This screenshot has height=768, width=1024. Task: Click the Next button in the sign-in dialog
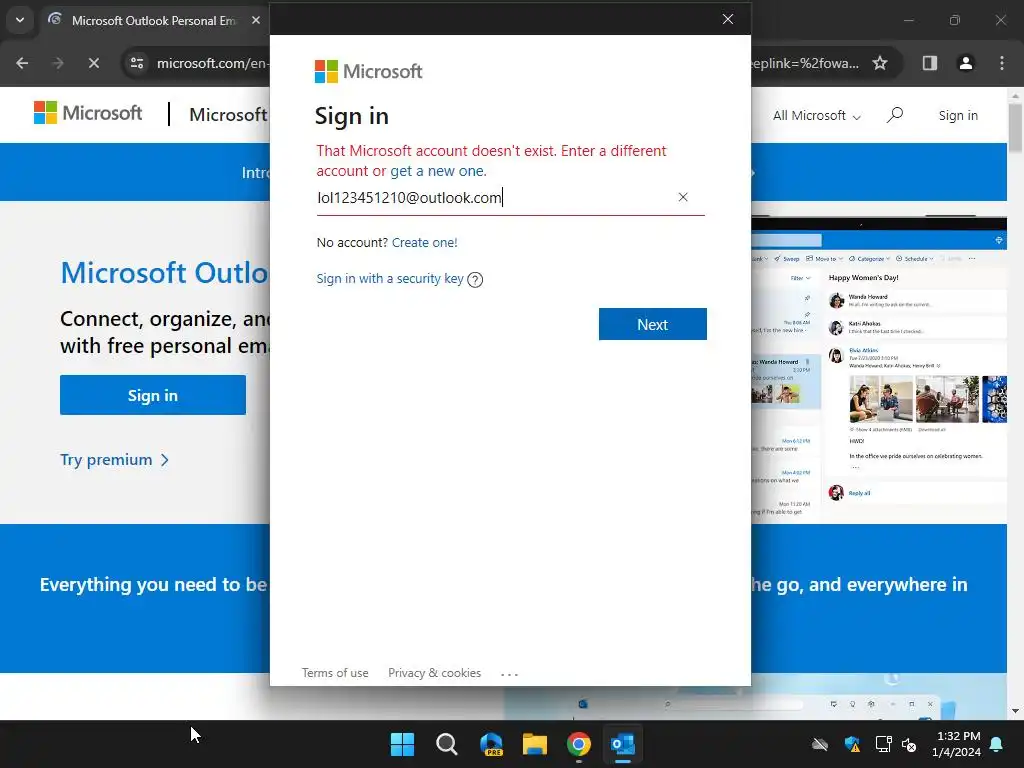(x=652, y=324)
